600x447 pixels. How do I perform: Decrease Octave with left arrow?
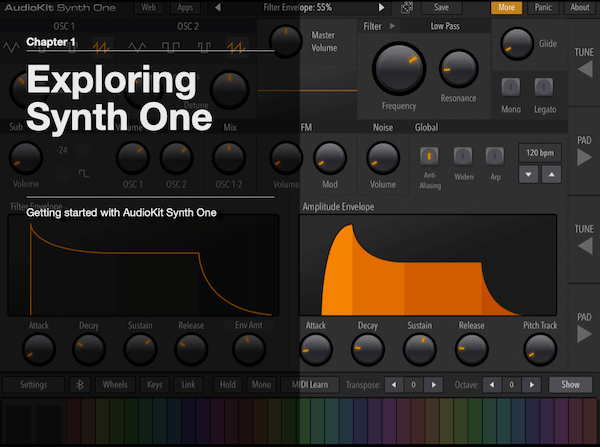pos(492,385)
